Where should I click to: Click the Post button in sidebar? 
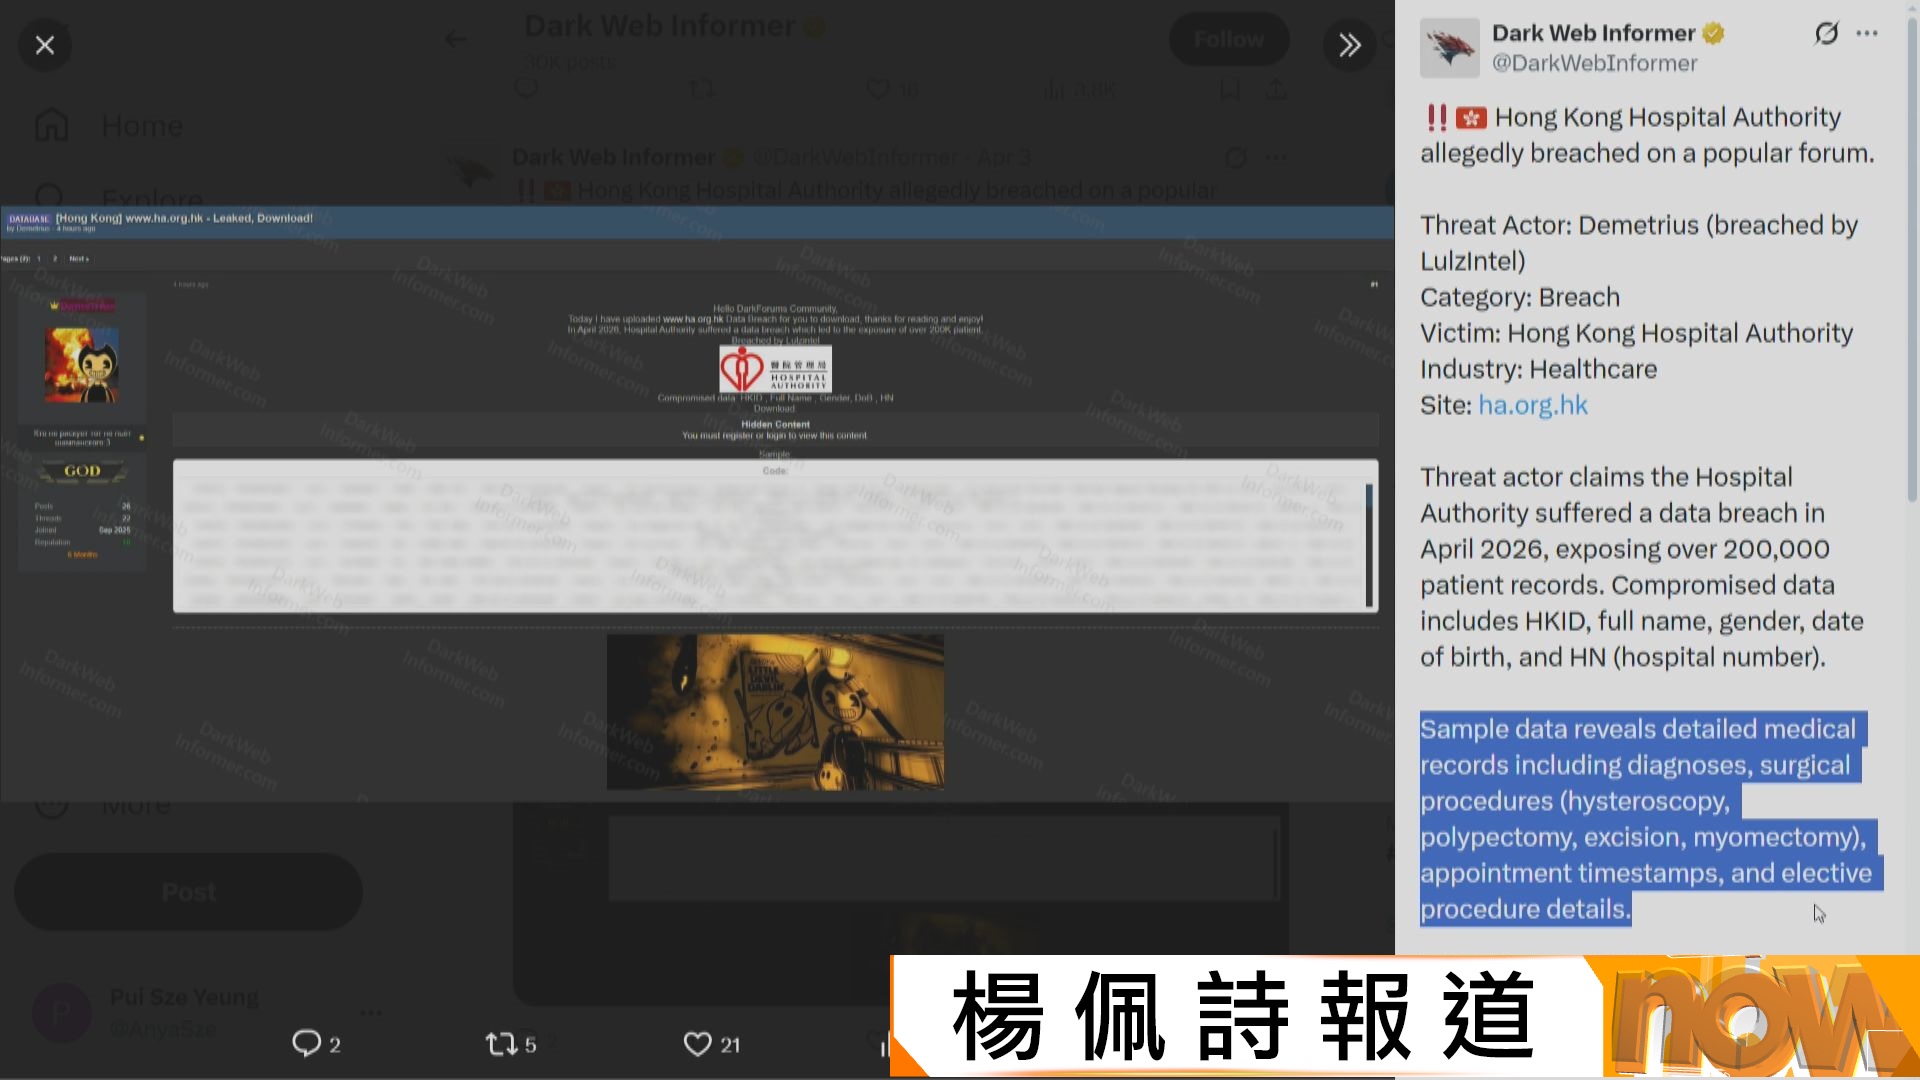click(188, 892)
